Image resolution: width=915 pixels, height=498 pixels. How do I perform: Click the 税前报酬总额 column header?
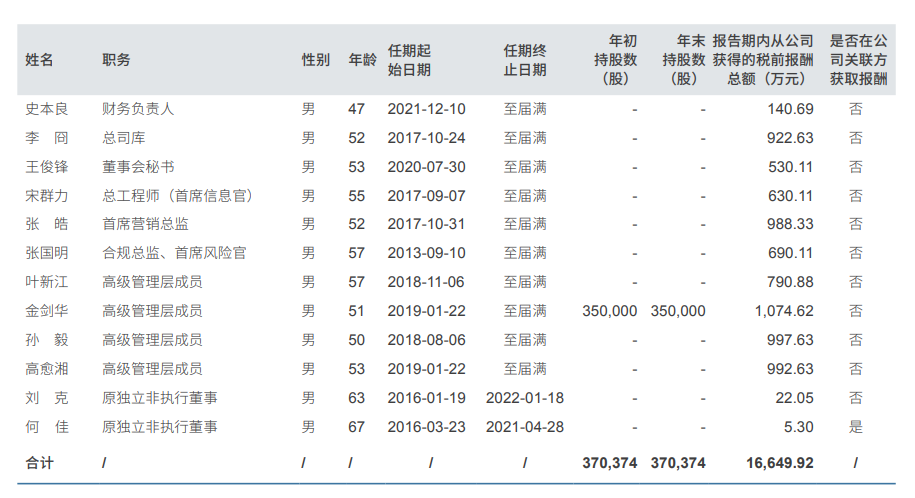[x=763, y=60]
